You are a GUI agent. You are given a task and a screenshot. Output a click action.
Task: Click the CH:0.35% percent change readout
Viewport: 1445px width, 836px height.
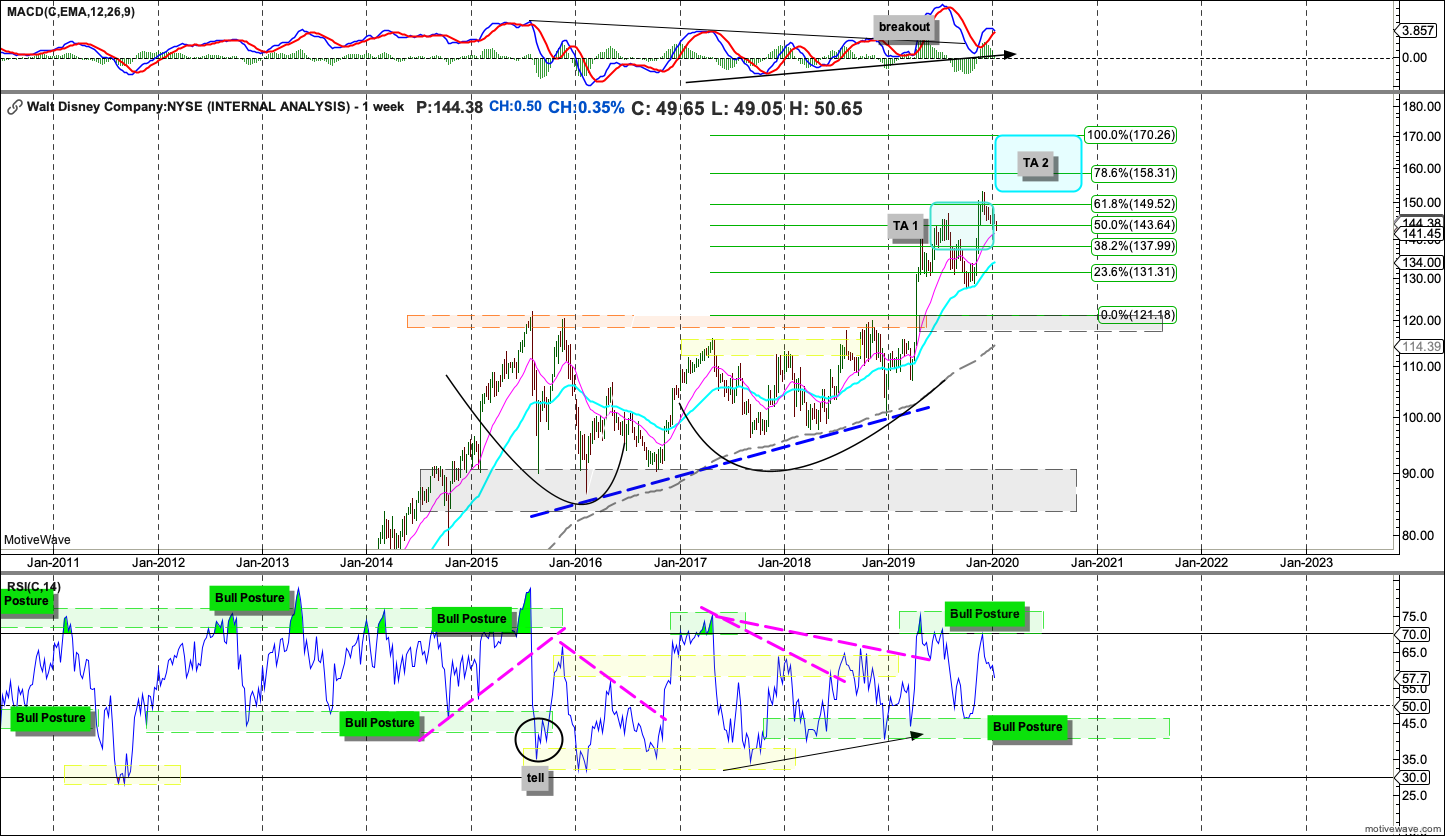586,108
